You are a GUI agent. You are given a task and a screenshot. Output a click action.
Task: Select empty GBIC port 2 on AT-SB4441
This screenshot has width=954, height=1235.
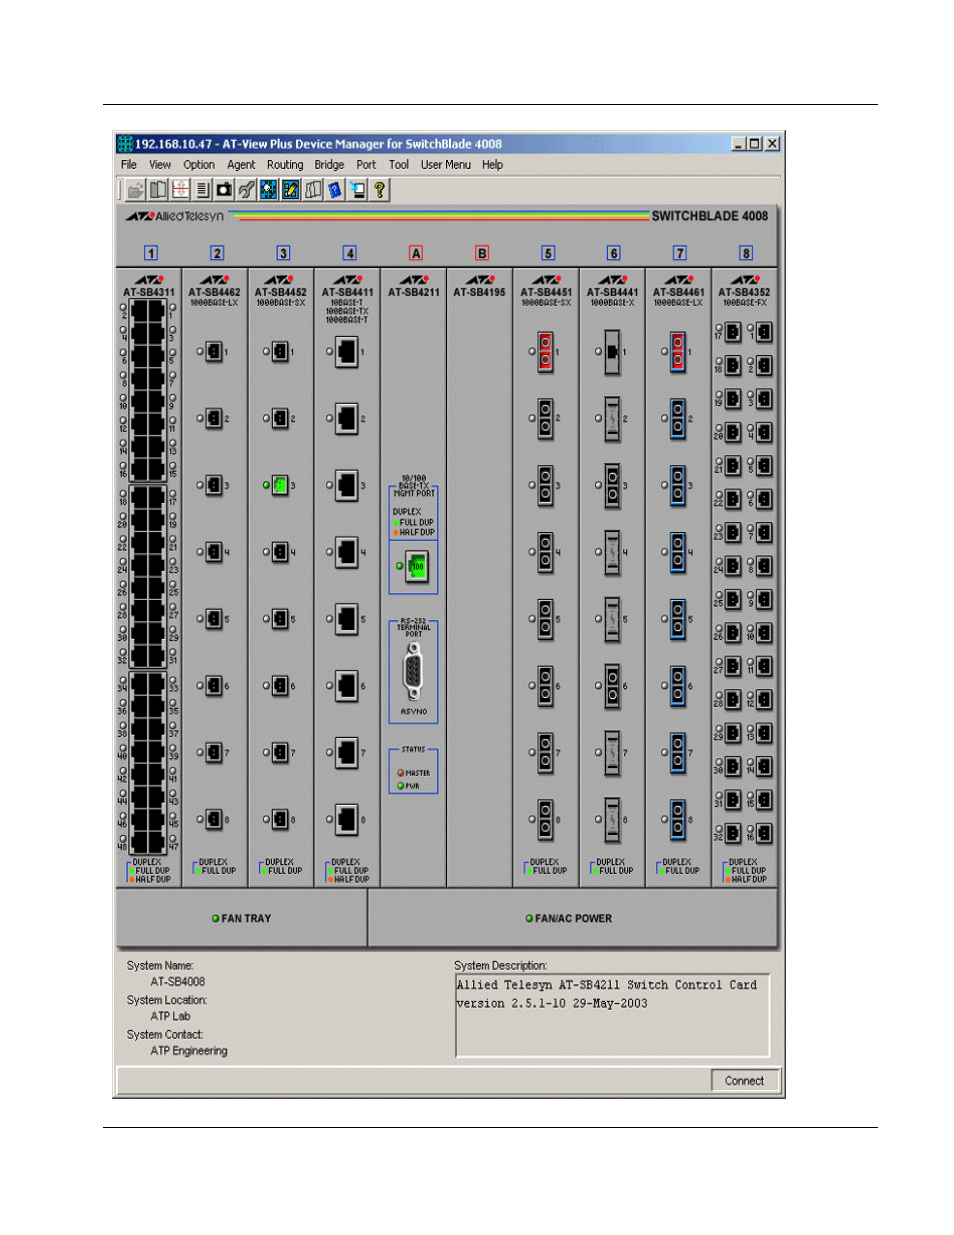612,419
